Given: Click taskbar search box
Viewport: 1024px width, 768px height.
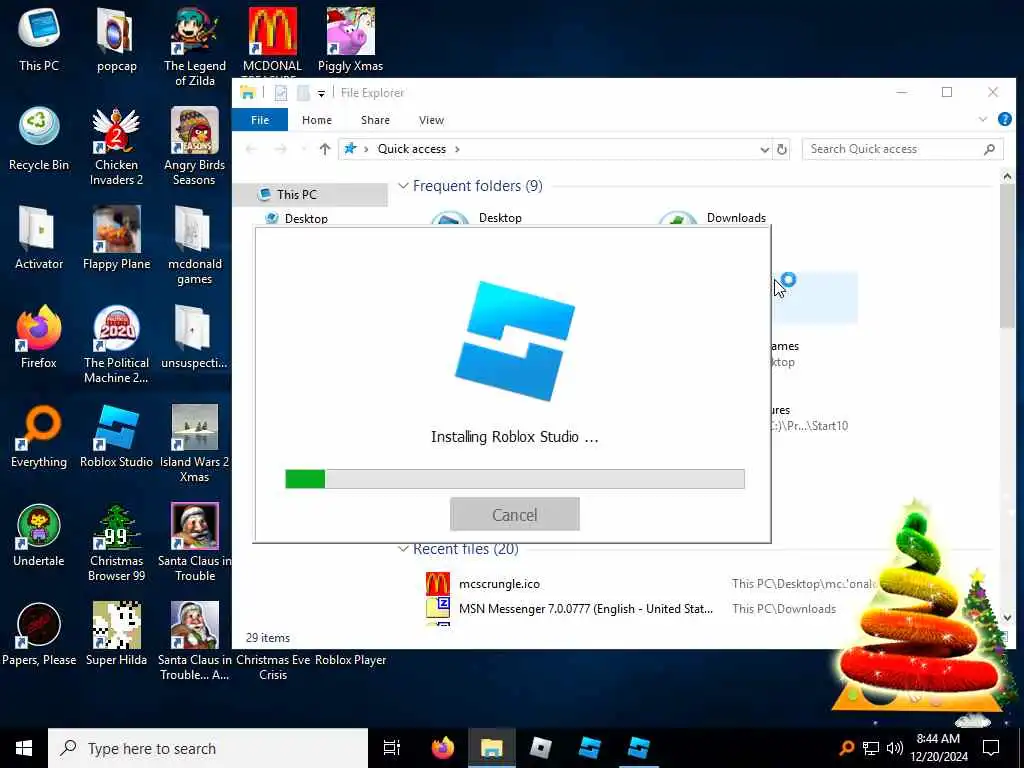Looking at the screenshot, I should [x=208, y=748].
